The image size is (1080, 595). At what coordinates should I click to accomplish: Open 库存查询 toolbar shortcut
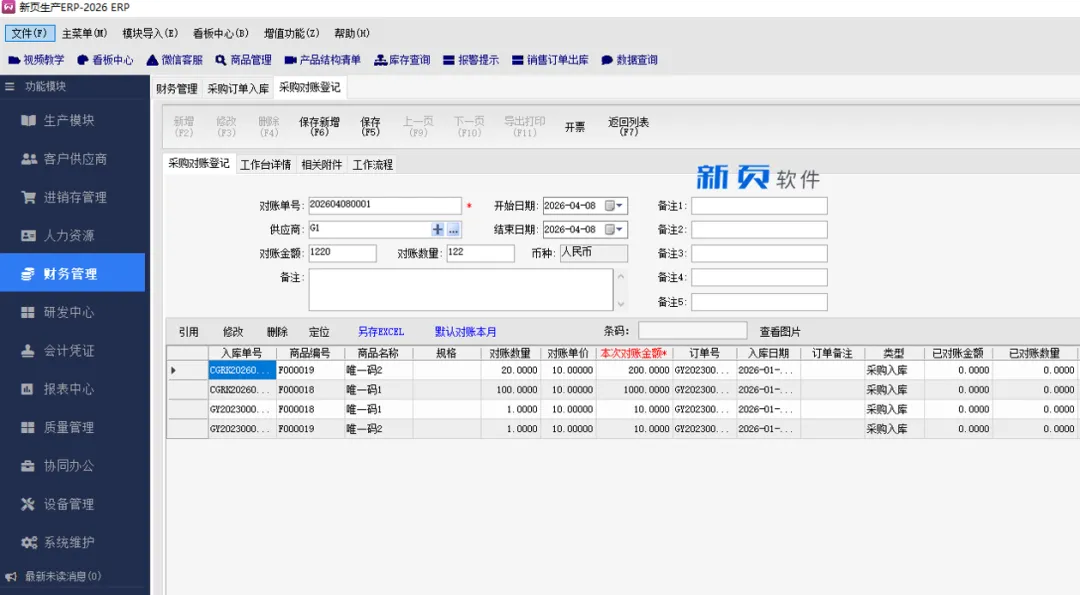(402, 60)
